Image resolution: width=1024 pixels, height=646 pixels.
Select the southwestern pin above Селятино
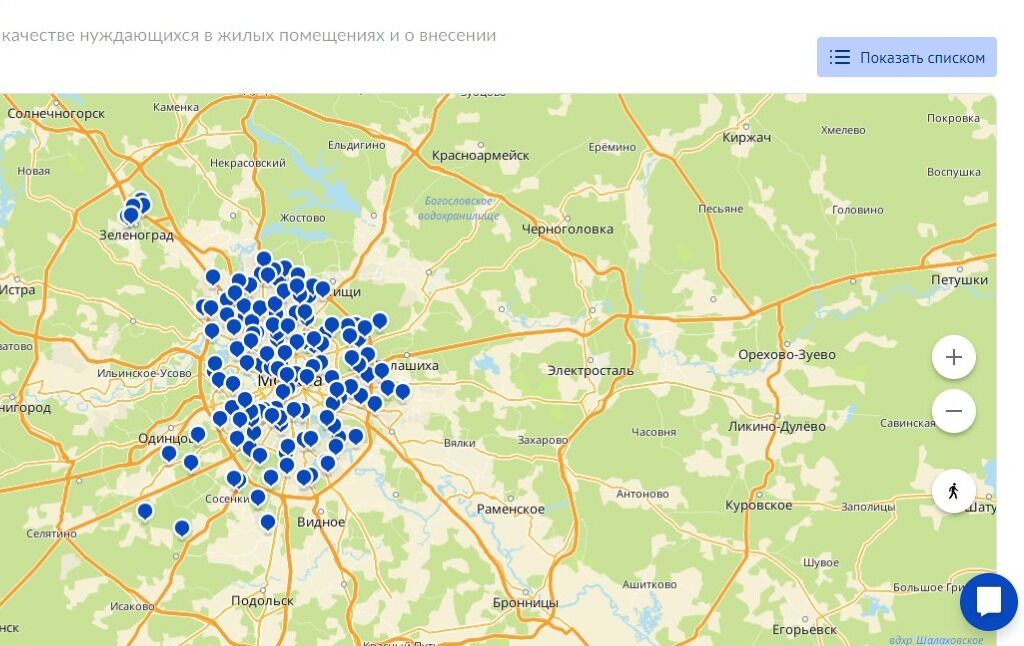coord(145,511)
